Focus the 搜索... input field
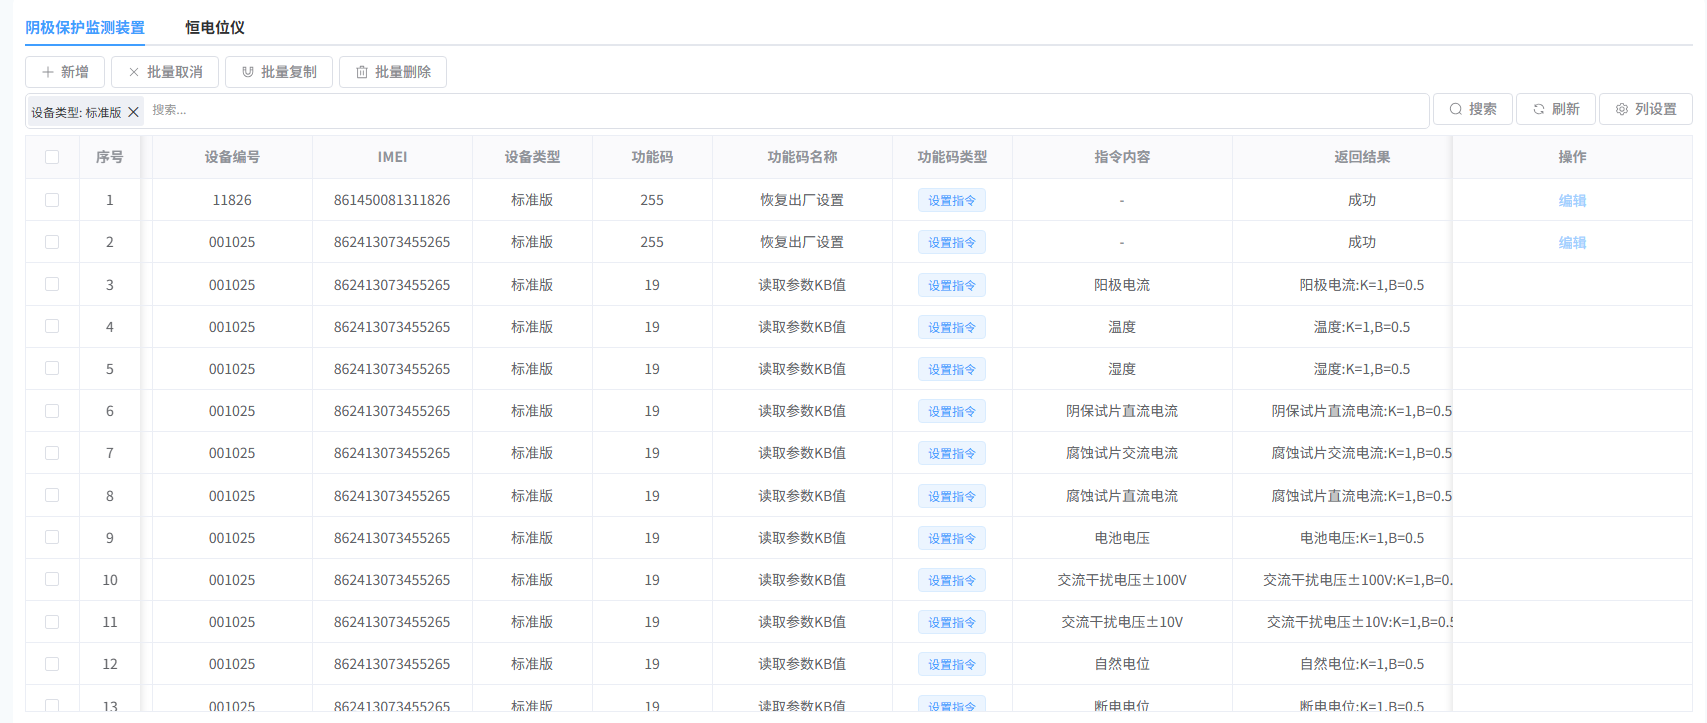Viewport: 1707px width, 723px height. (785, 111)
